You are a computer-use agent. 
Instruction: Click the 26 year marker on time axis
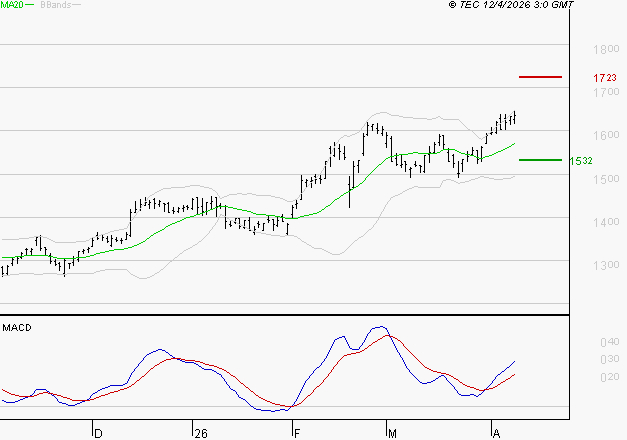(201, 434)
